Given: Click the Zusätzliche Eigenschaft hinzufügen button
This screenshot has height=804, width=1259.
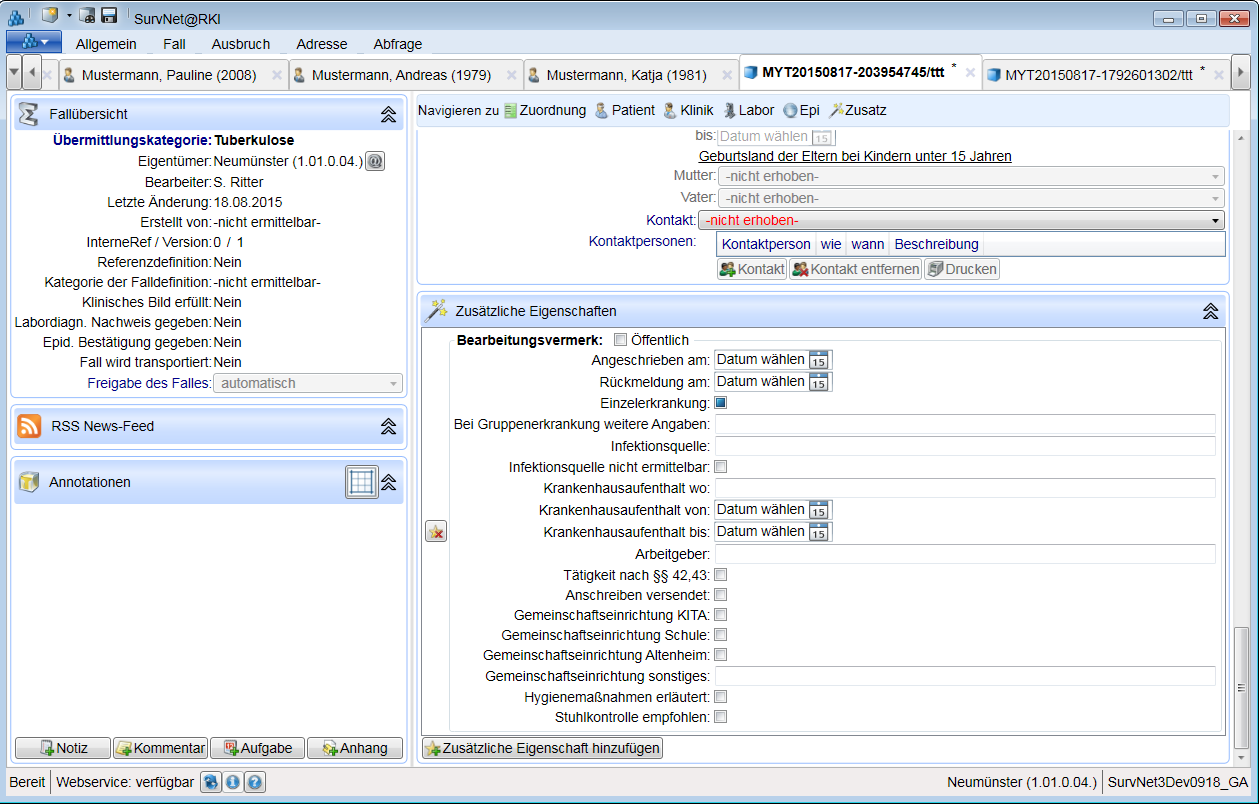Looking at the screenshot, I should coord(542,748).
